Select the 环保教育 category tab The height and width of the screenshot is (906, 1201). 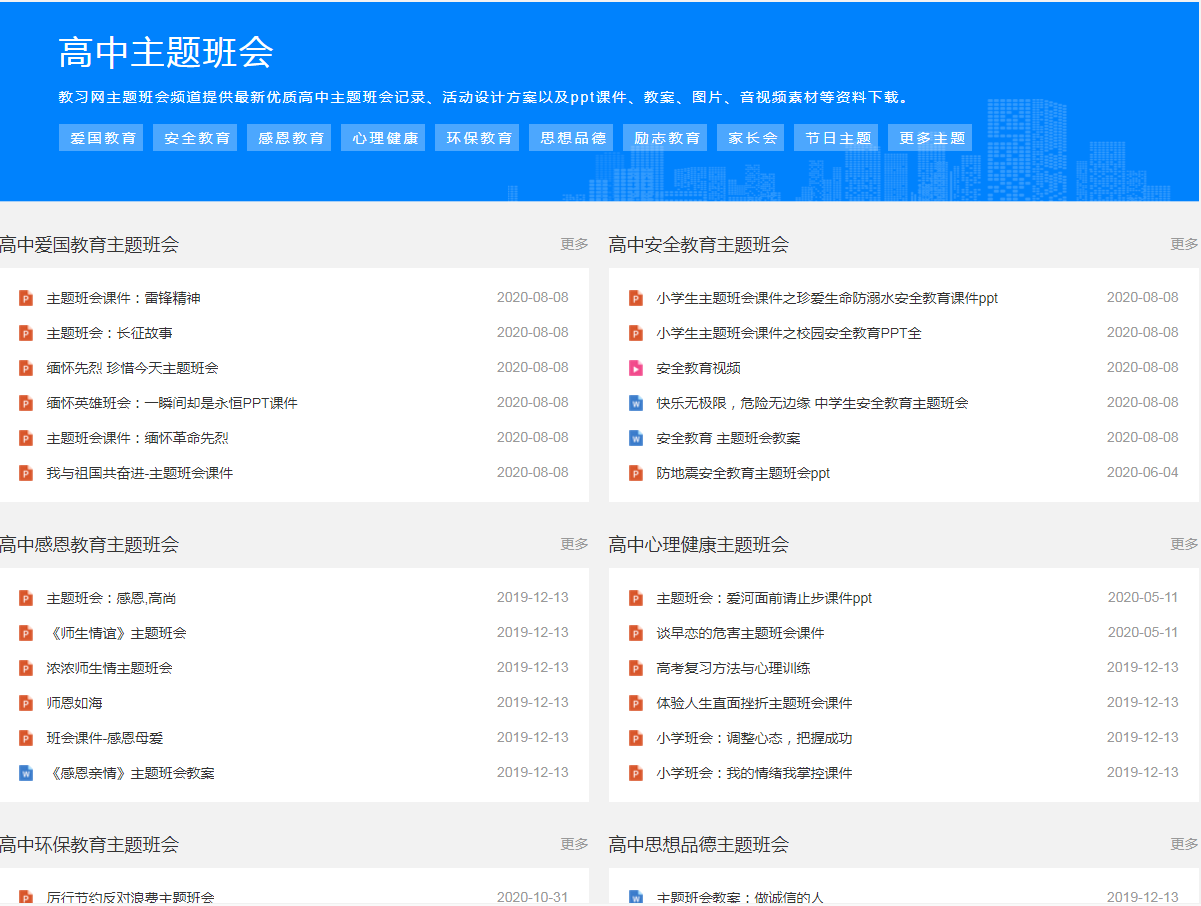coord(477,138)
